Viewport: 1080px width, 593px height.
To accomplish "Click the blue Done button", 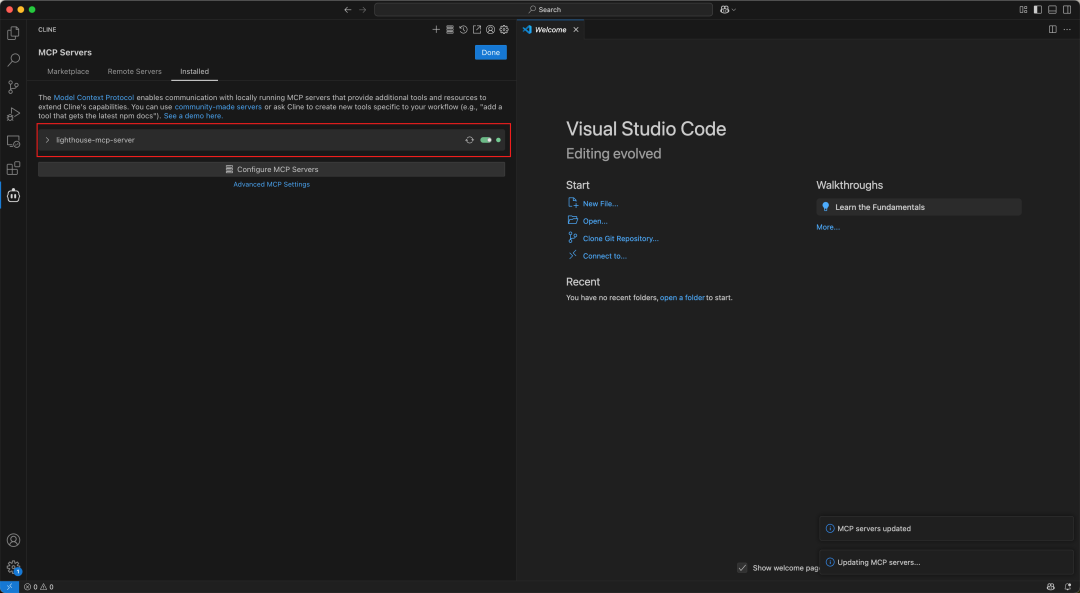I will (490, 52).
